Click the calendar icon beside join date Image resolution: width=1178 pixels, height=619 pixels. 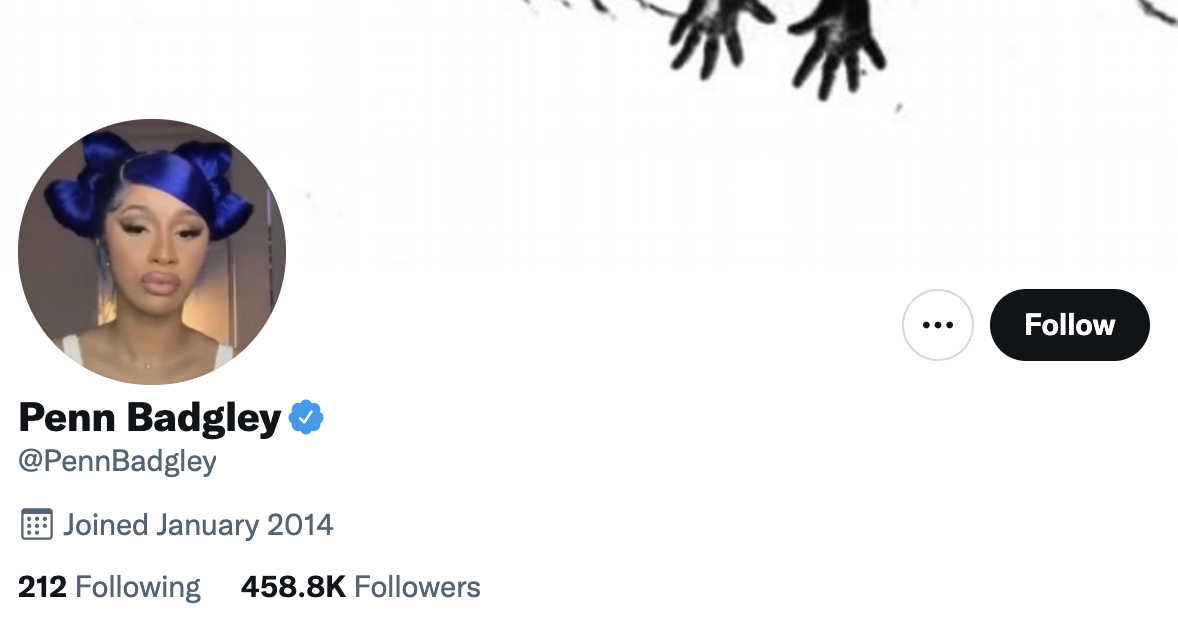[x=36, y=524]
